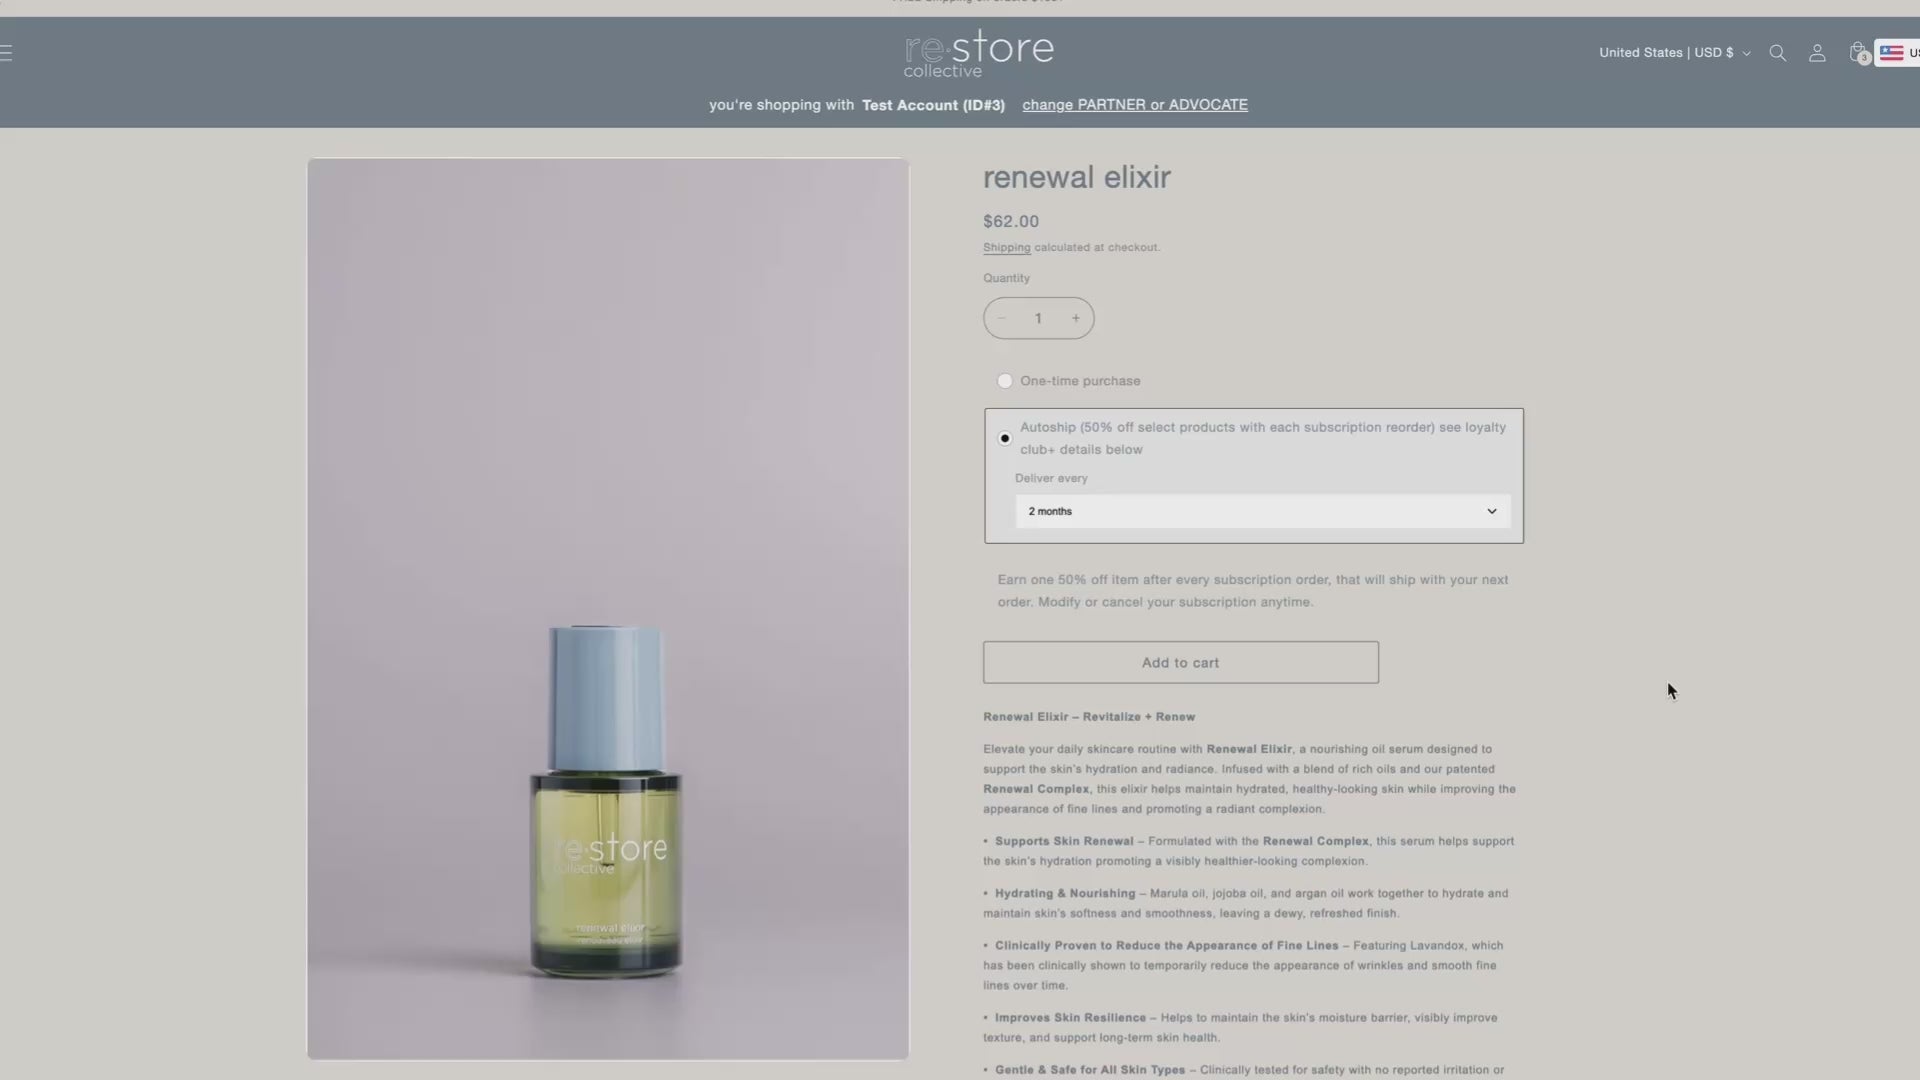1920x1080 pixels.
Task: Follow the Shipping link under price
Action: click(x=1006, y=247)
